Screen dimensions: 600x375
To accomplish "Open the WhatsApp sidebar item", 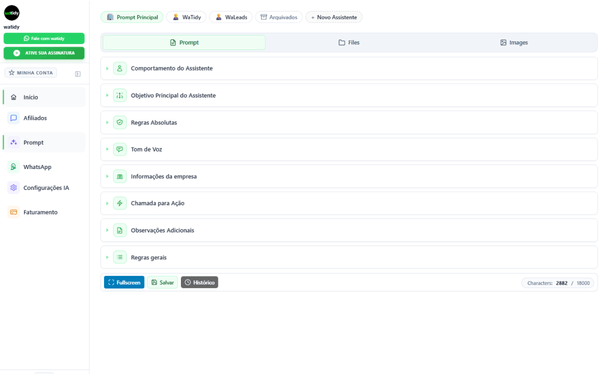I will [44, 167].
